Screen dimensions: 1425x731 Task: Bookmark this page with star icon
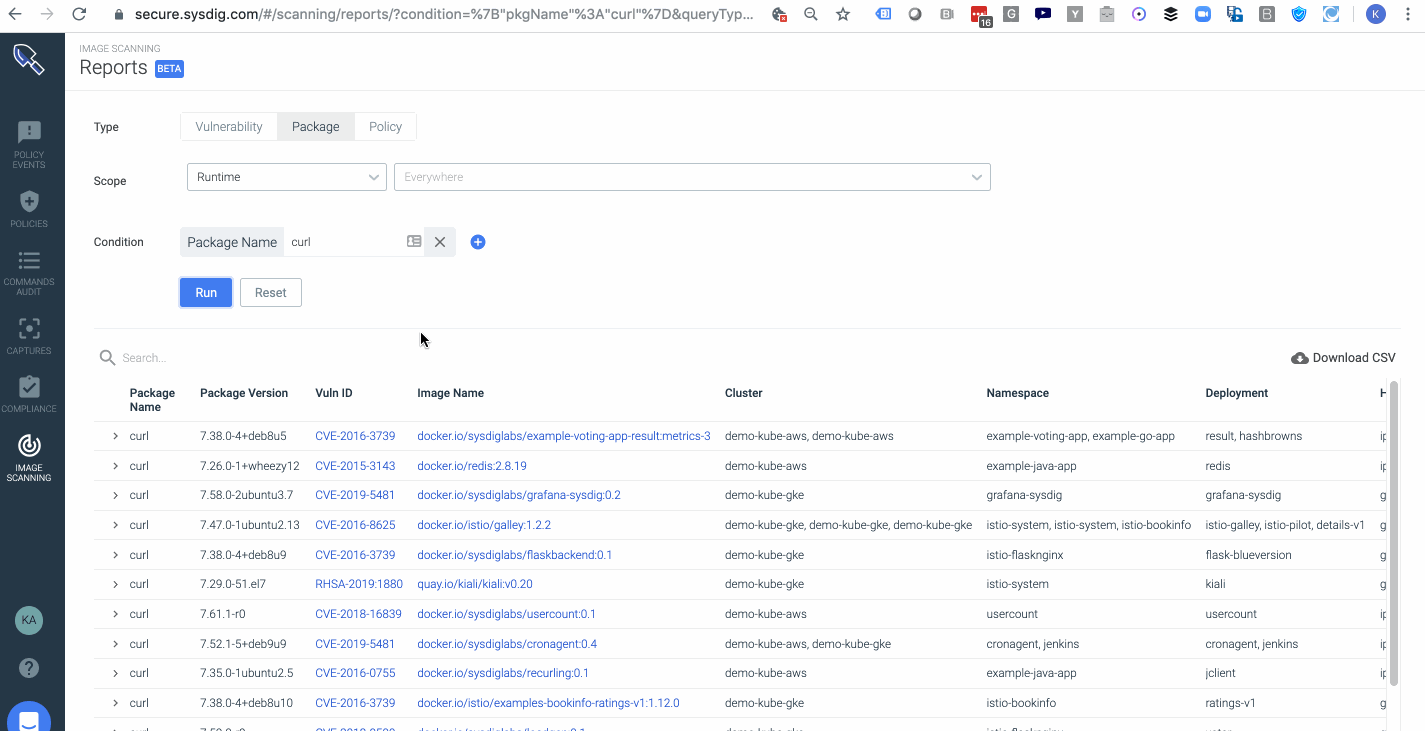click(843, 15)
